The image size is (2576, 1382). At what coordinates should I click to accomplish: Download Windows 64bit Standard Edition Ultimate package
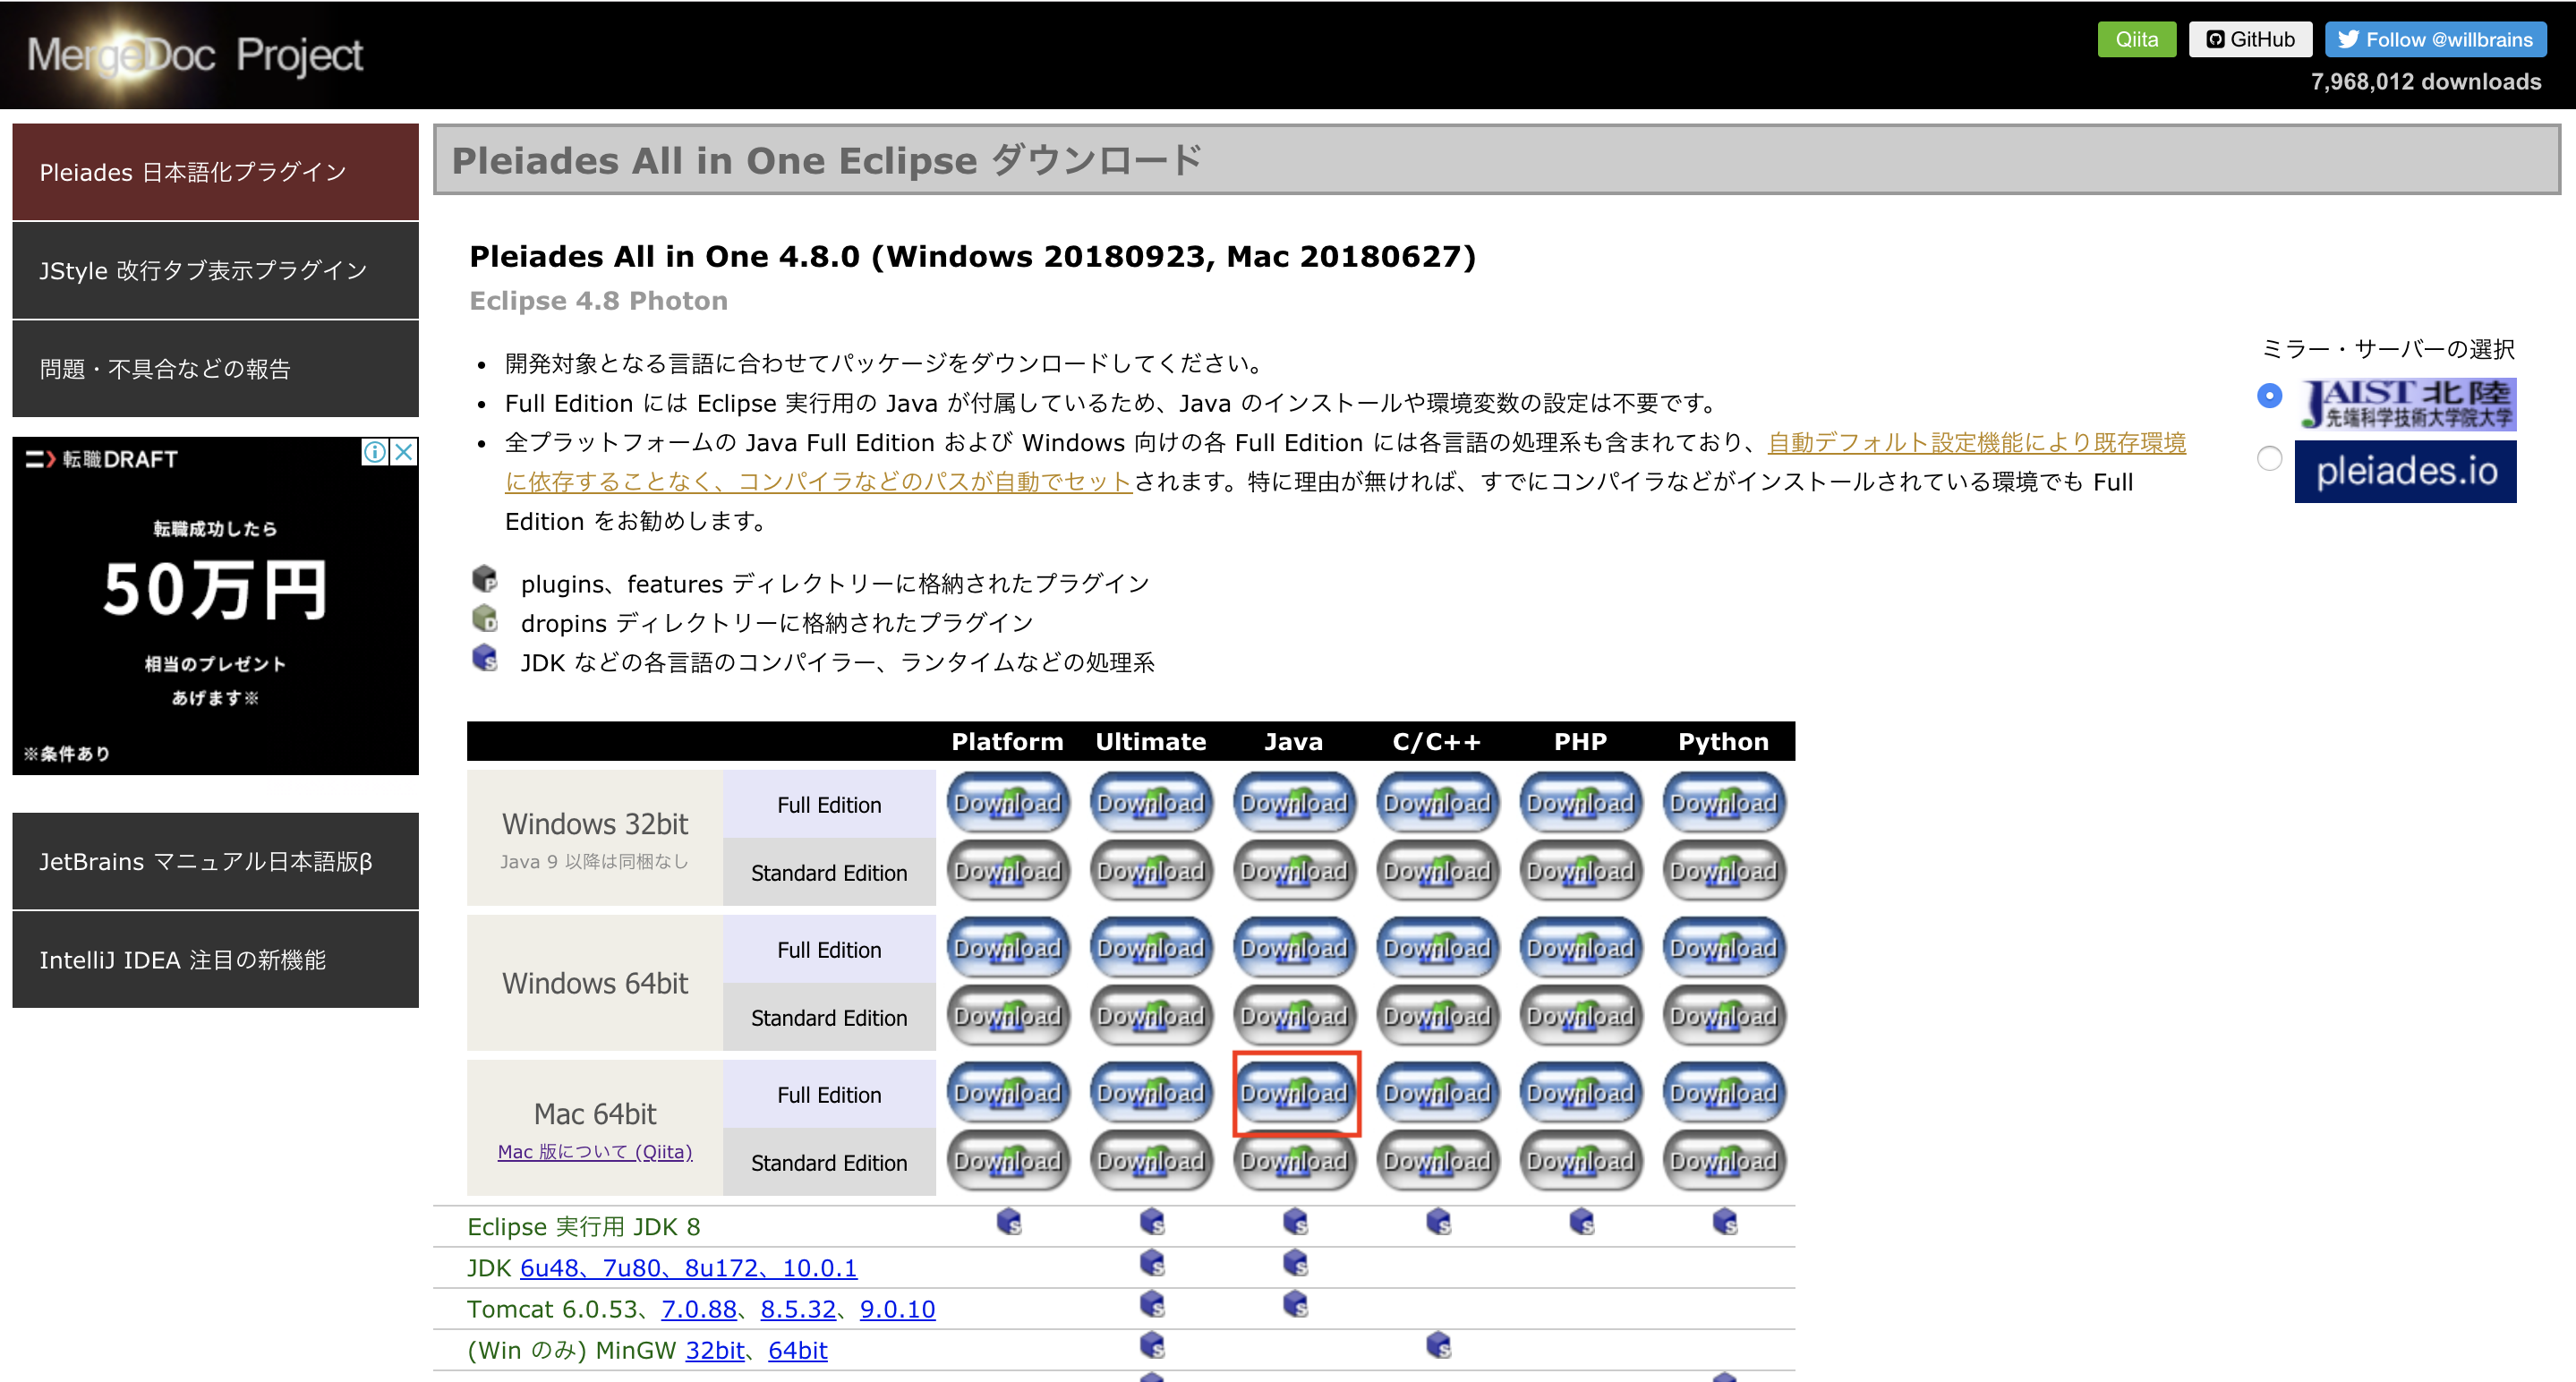1151,1016
